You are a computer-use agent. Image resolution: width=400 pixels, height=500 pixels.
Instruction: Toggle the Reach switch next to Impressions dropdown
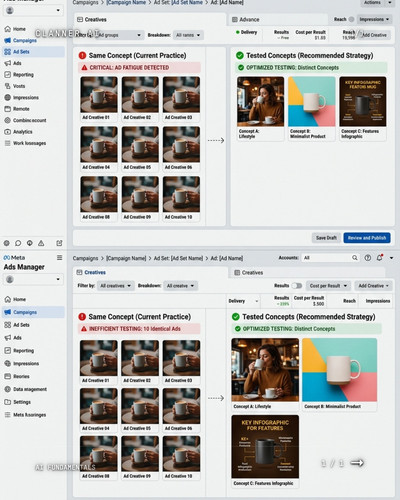click(351, 19)
